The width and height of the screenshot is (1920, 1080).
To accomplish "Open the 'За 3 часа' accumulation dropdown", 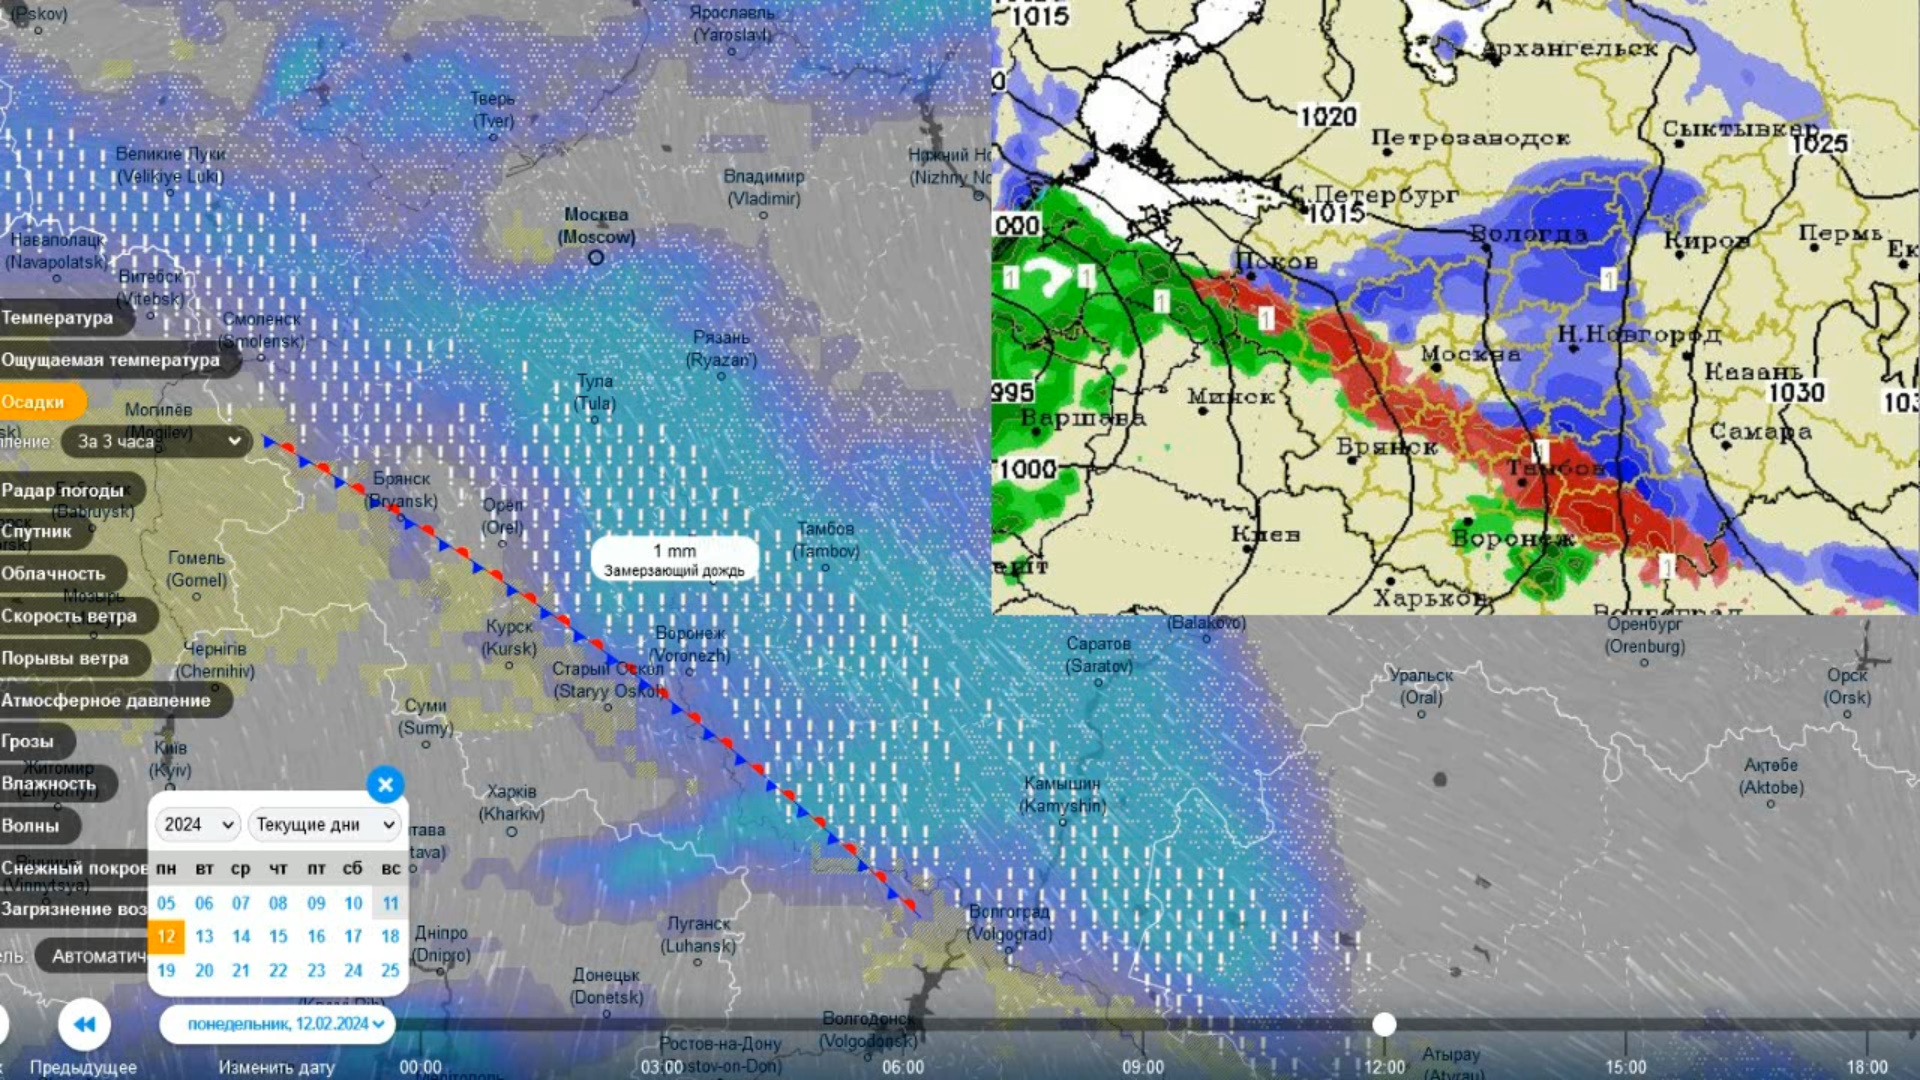I will (155, 441).
